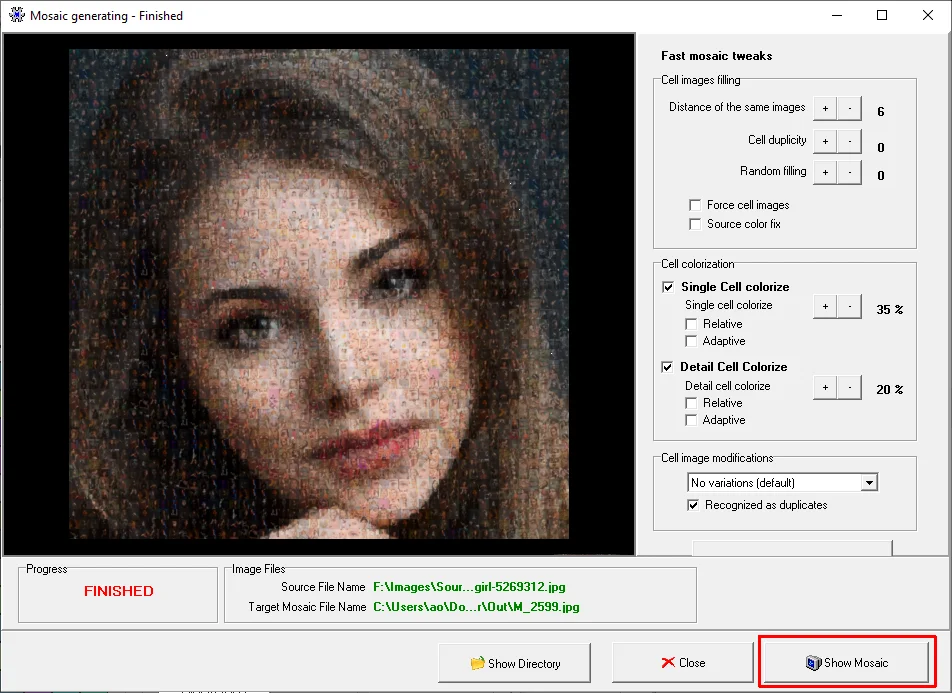Check Adaptive under Single cell colorize

click(x=691, y=341)
